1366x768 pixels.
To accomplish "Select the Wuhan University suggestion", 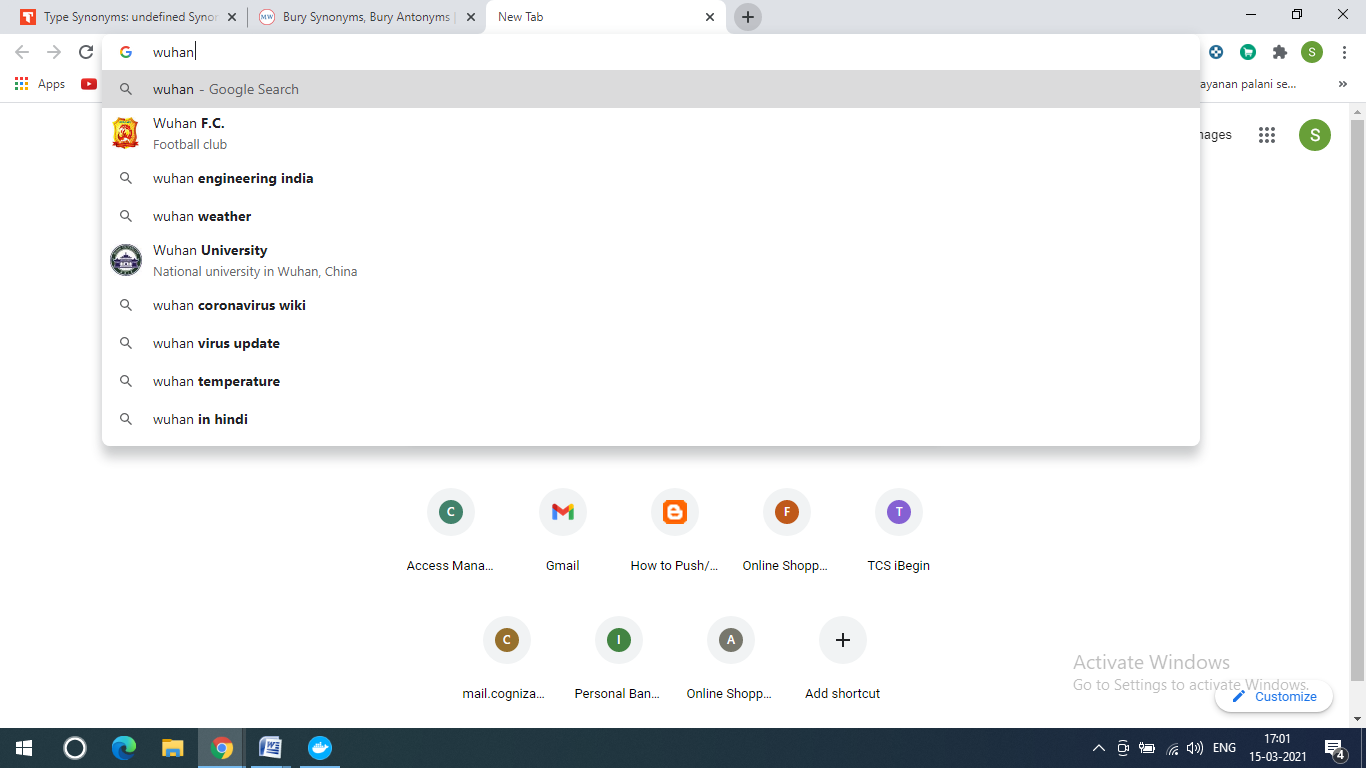I will click(651, 260).
